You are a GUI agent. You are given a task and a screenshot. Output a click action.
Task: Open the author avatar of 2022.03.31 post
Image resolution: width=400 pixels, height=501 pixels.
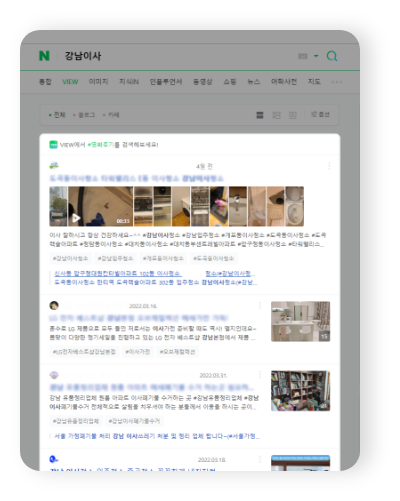[54, 375]
